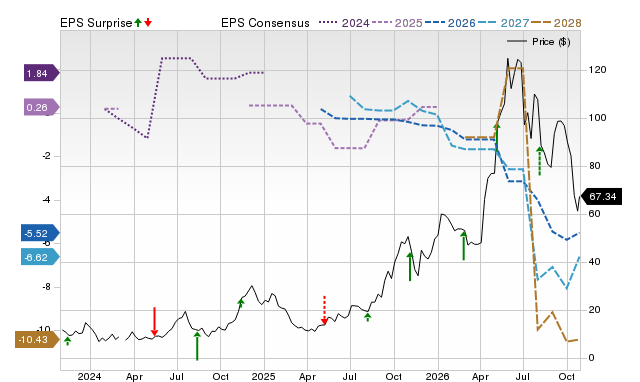
Task: Select the brown -10.43 value tag
Action: click(x=37, y=340)
